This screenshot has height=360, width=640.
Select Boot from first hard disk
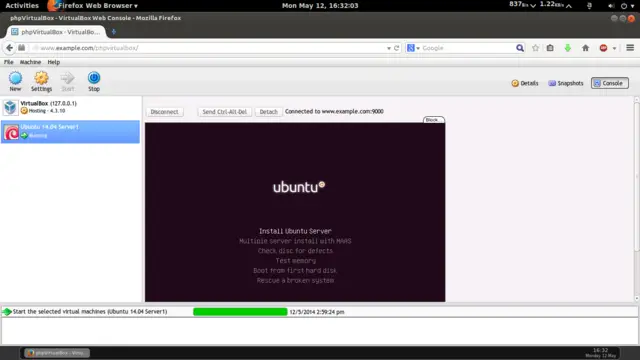pos(295,271)
